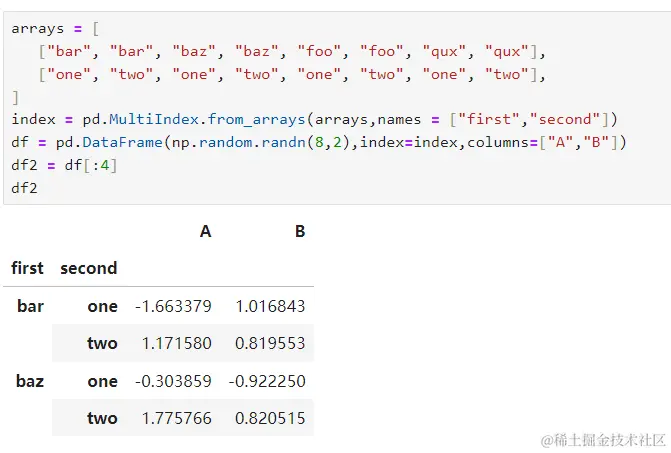
Task: Select cell value 0.820515
Action: 270,418
